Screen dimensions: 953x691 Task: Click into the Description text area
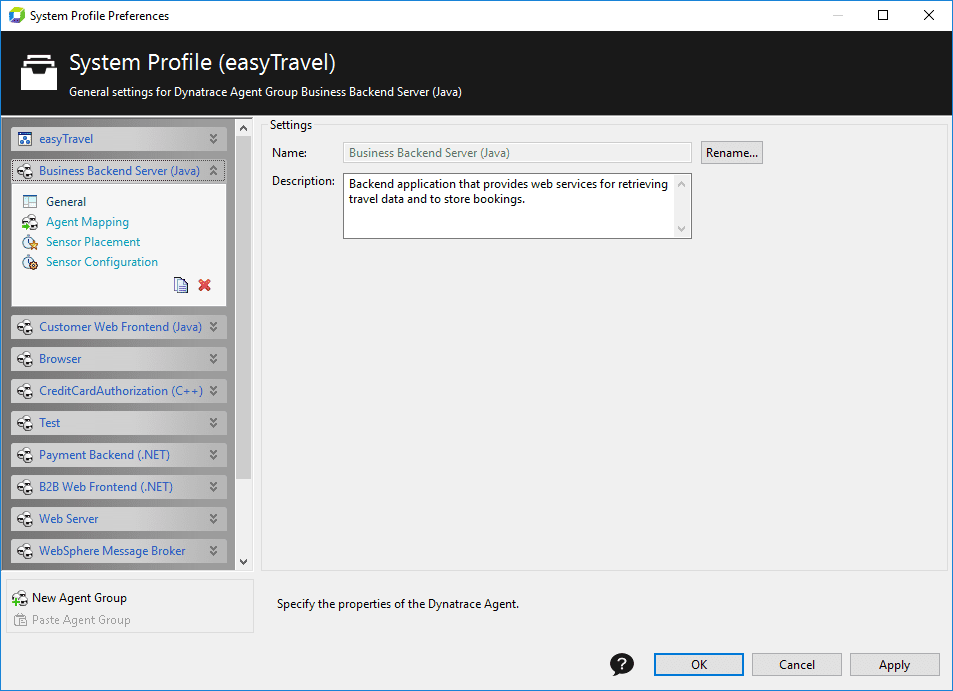click(509, 206)
